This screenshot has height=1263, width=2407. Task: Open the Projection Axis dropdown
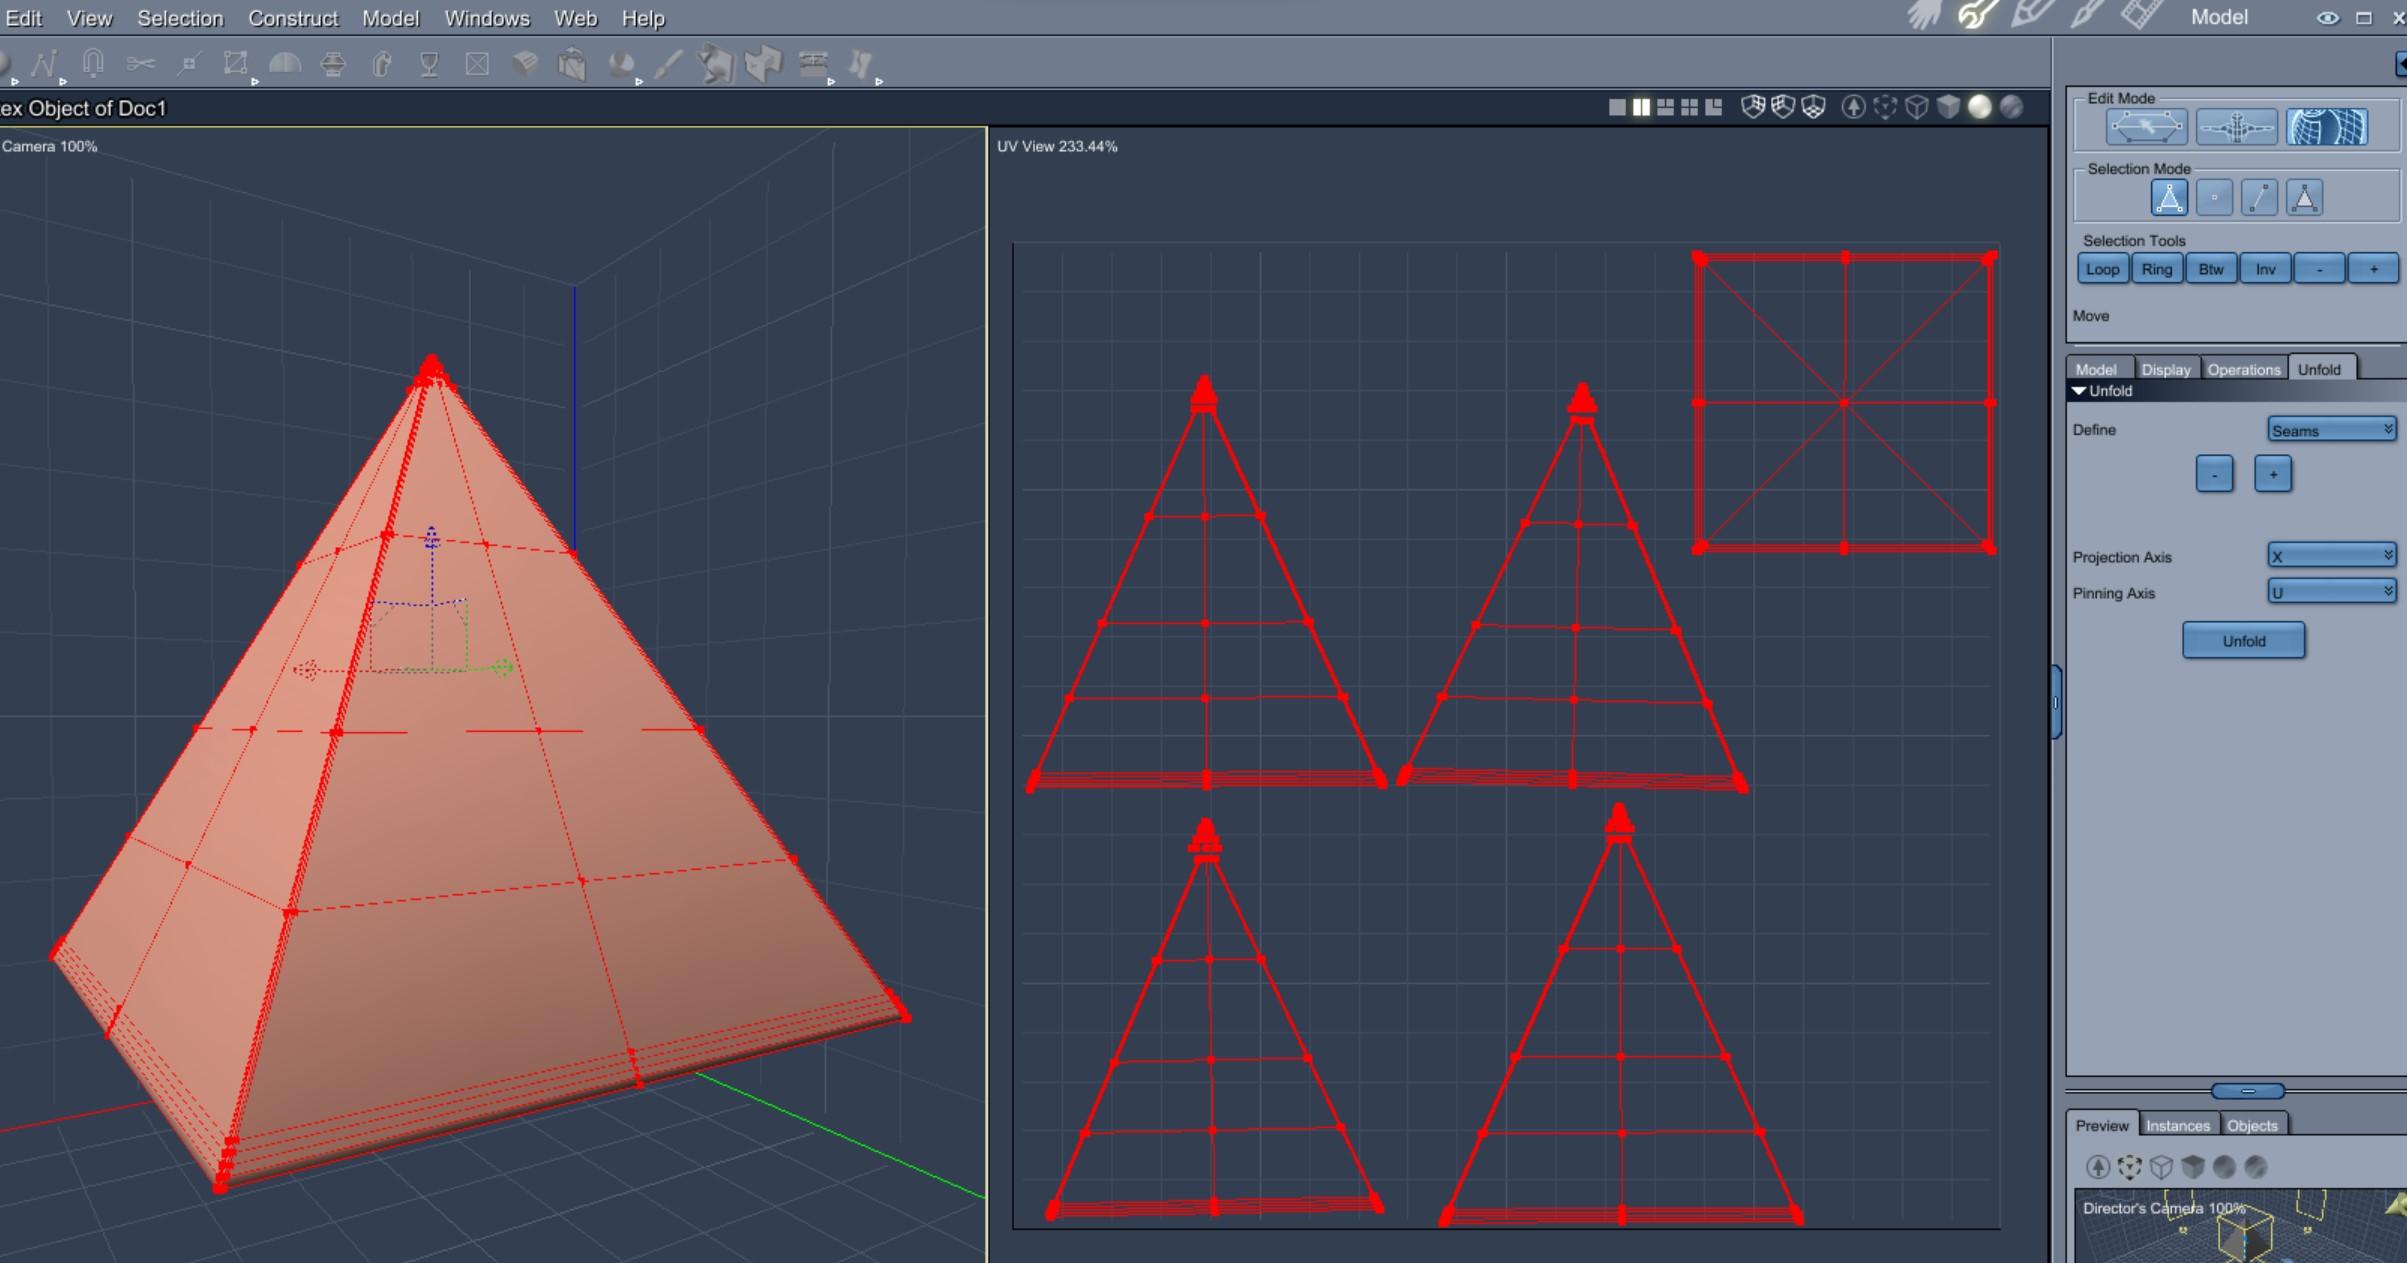tap(2331, 556)
